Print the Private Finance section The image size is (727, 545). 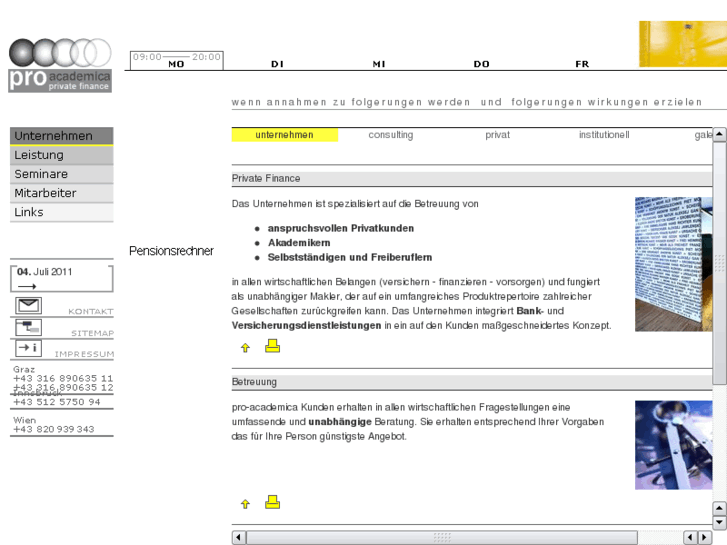point(272,346)
